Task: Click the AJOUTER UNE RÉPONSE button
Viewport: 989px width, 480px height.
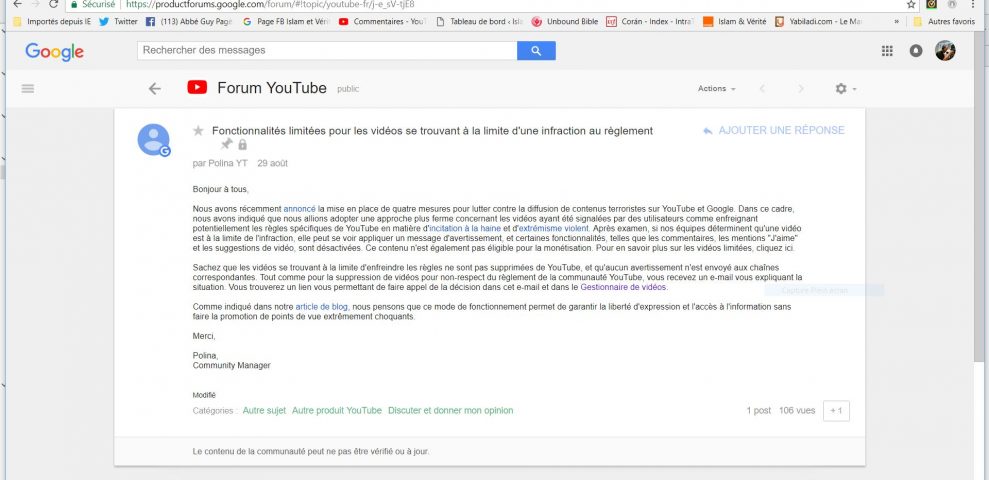Action: (773, 131)
